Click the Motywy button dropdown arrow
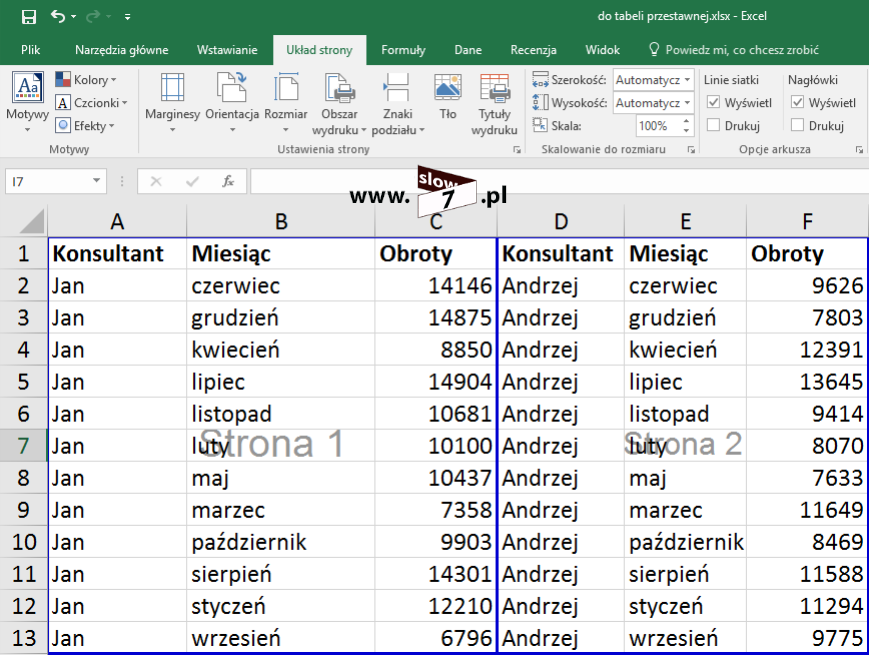 (x=27, y=130)
